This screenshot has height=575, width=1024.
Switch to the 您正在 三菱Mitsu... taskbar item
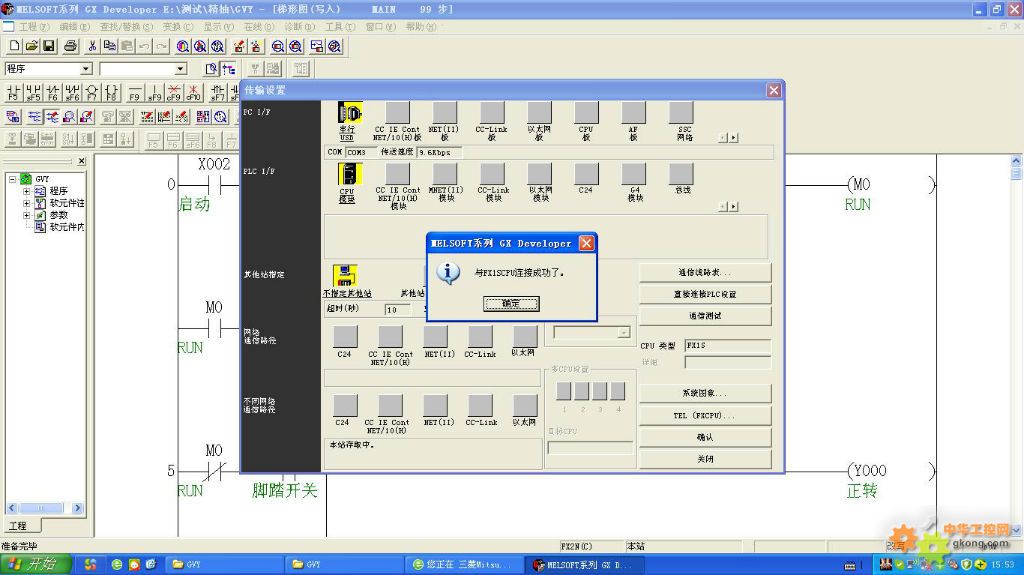464,565
